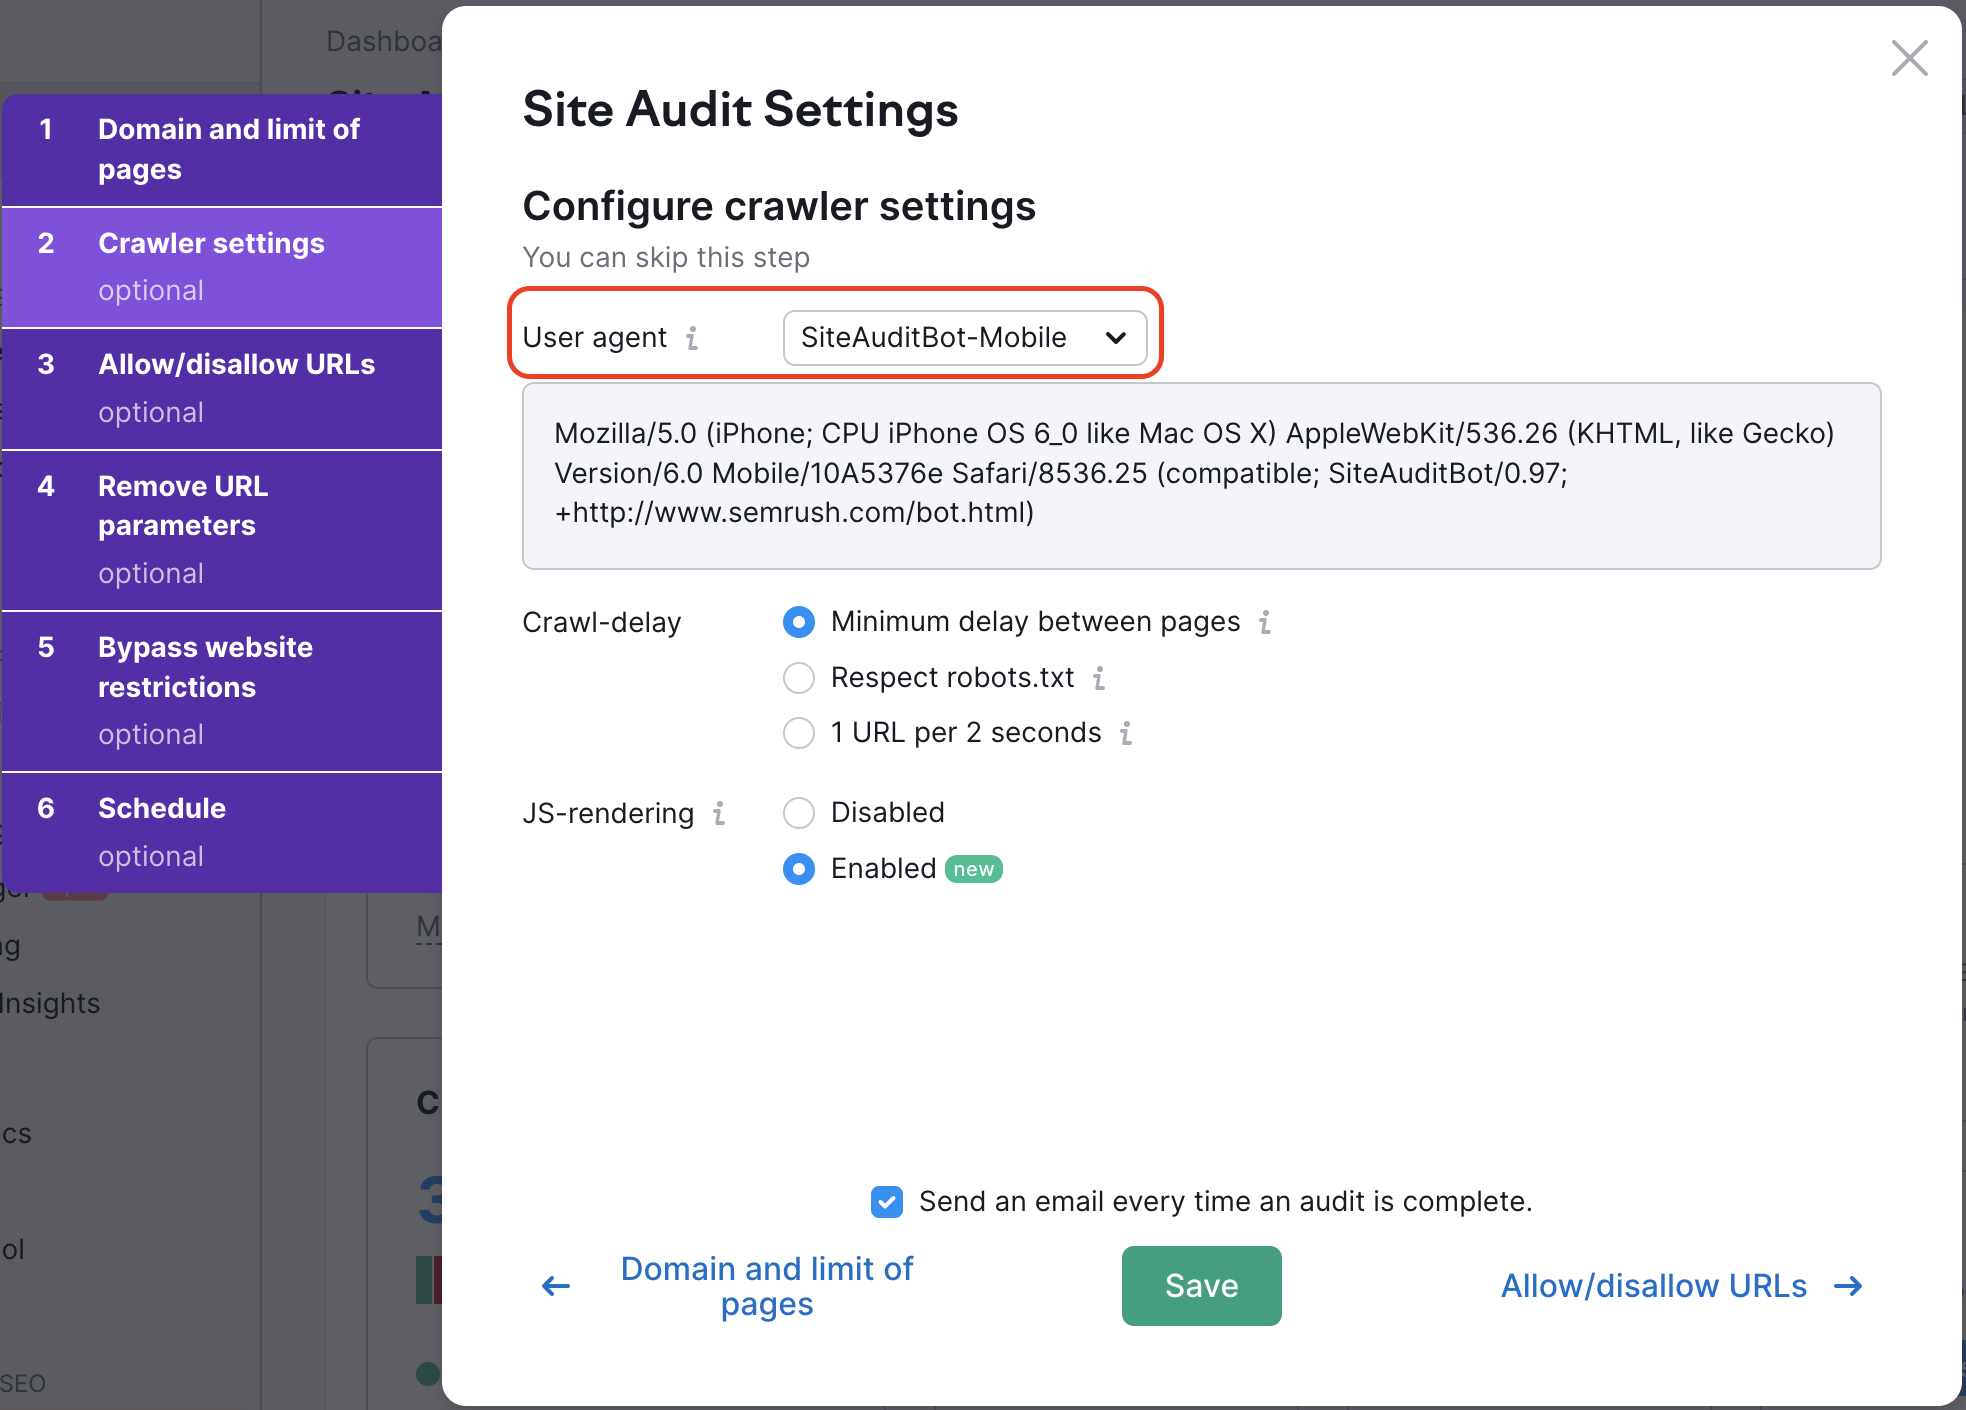The height and width of the screenshot is (1410, 1966).
Task: Open the User agent dropdown
Action: click(x=964, y=338)
